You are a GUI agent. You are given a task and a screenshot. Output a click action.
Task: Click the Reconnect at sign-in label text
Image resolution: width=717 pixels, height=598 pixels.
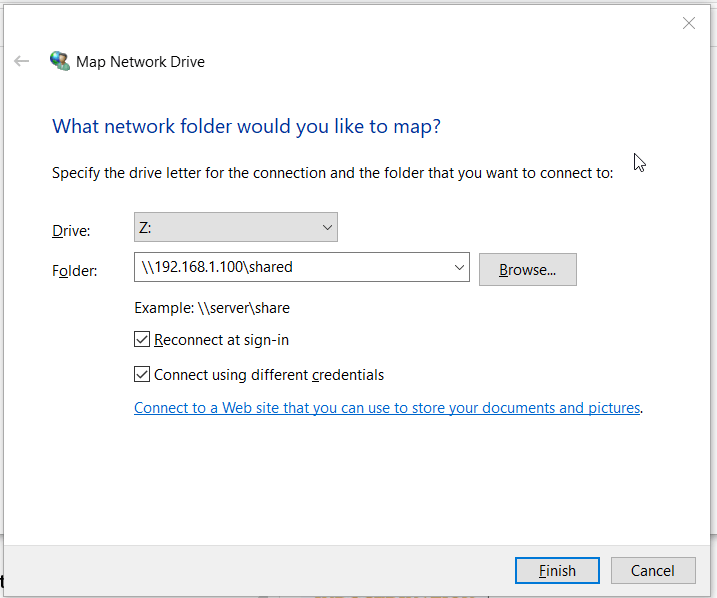pyautogui.click(x=221, y=340)
